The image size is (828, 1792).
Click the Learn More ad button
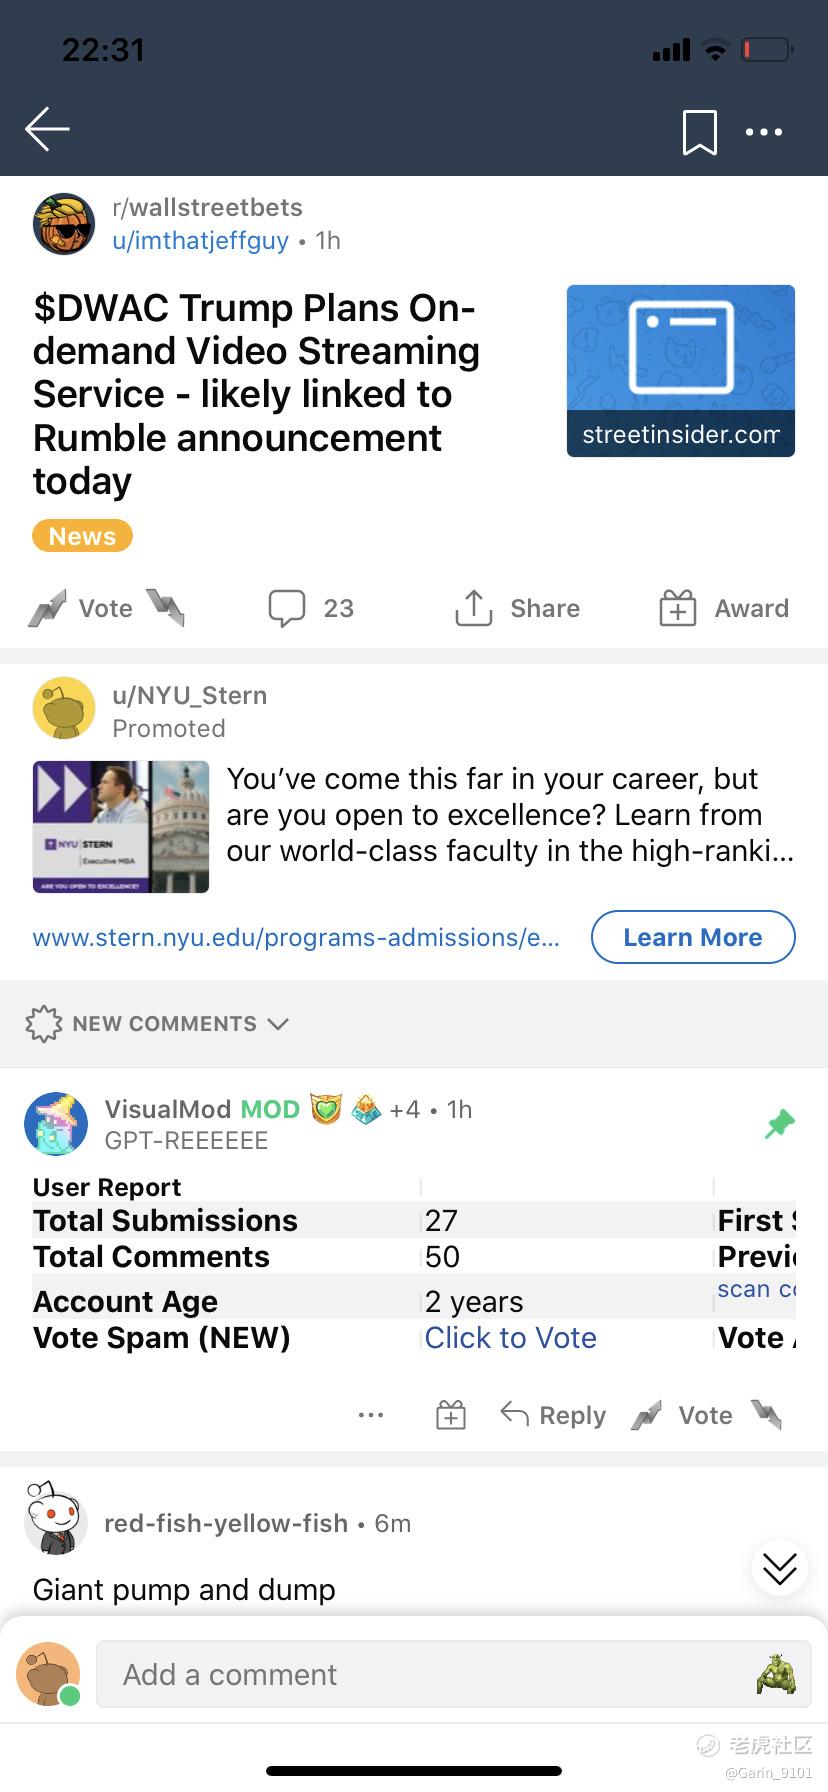[x=693, y=937]
